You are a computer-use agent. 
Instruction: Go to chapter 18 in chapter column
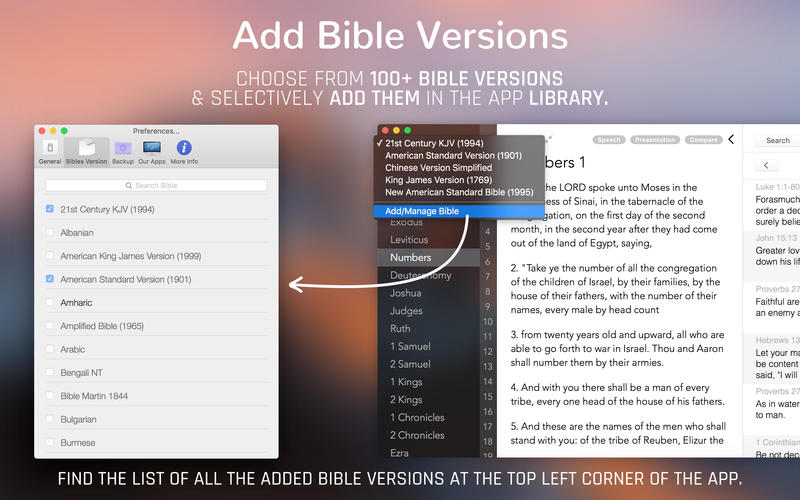[488, 441]
